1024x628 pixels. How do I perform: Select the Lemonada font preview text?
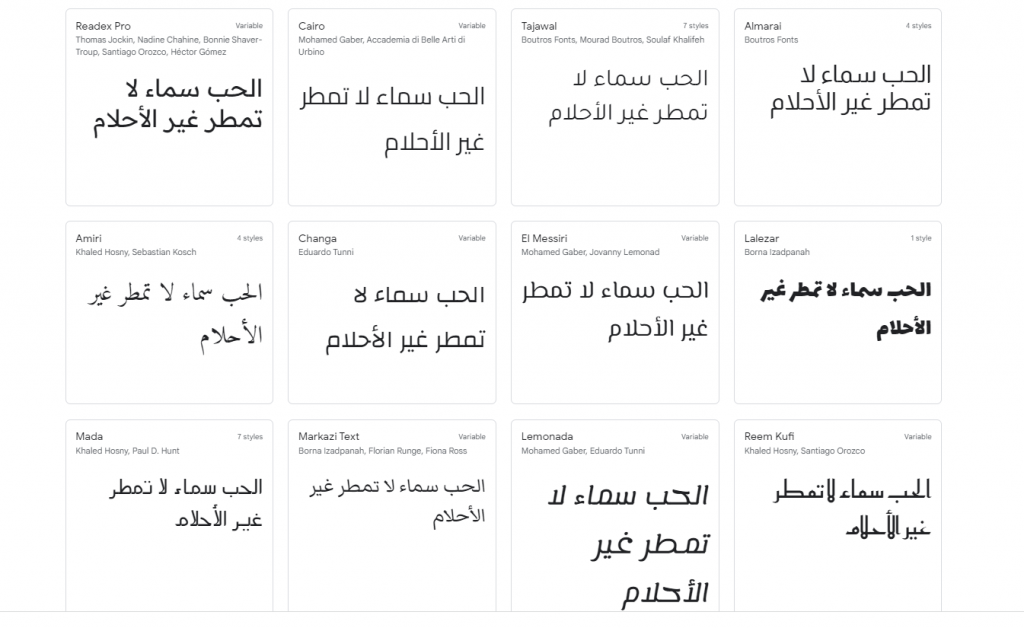point(628,545)
